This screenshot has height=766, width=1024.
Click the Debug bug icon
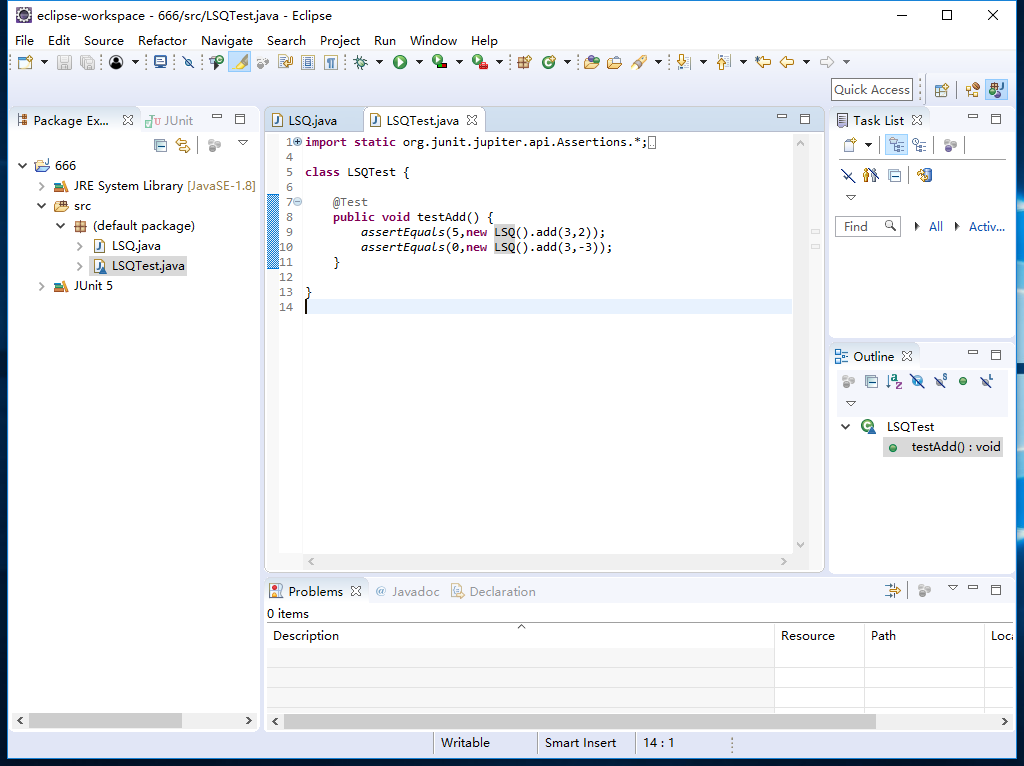[360, 62]
